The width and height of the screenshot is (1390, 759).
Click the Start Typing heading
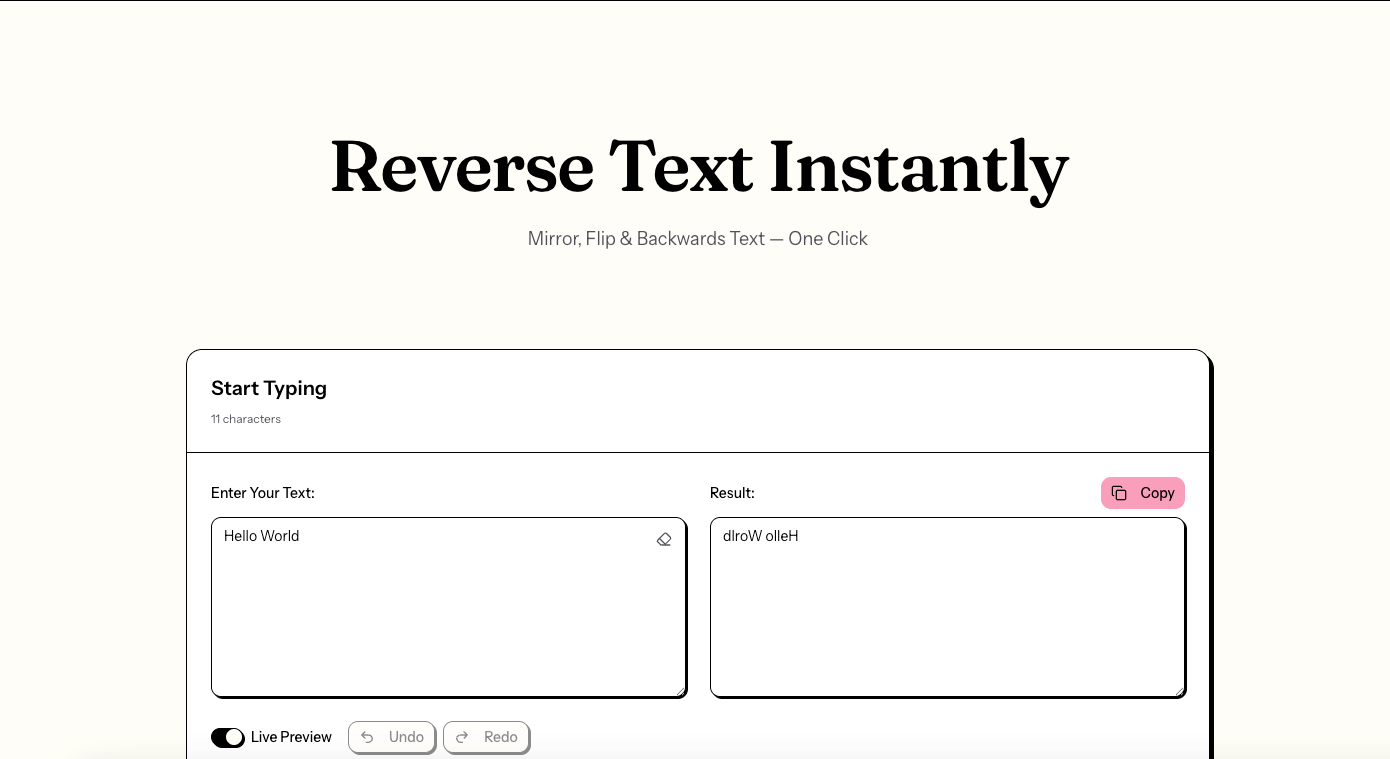click(269, 388)
